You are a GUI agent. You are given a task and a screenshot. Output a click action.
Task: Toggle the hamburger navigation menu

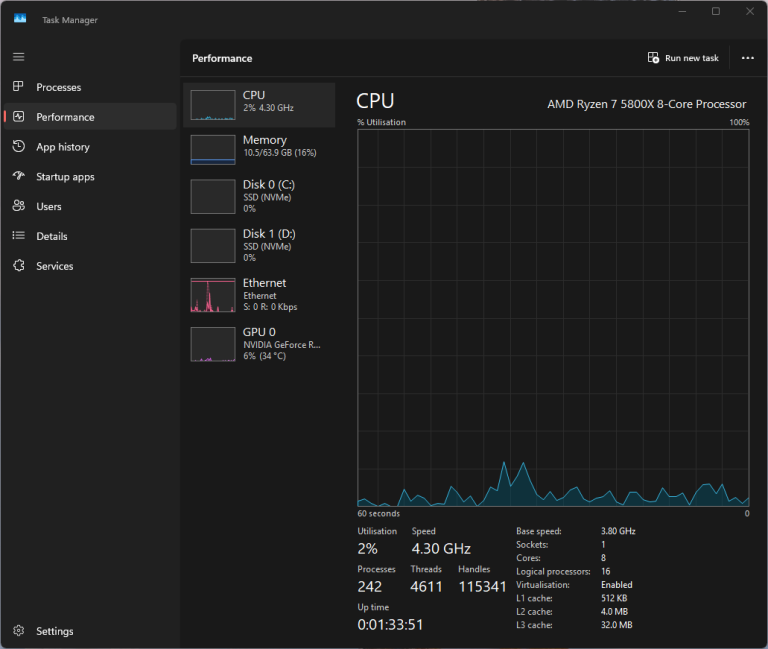tap(18, 57)
